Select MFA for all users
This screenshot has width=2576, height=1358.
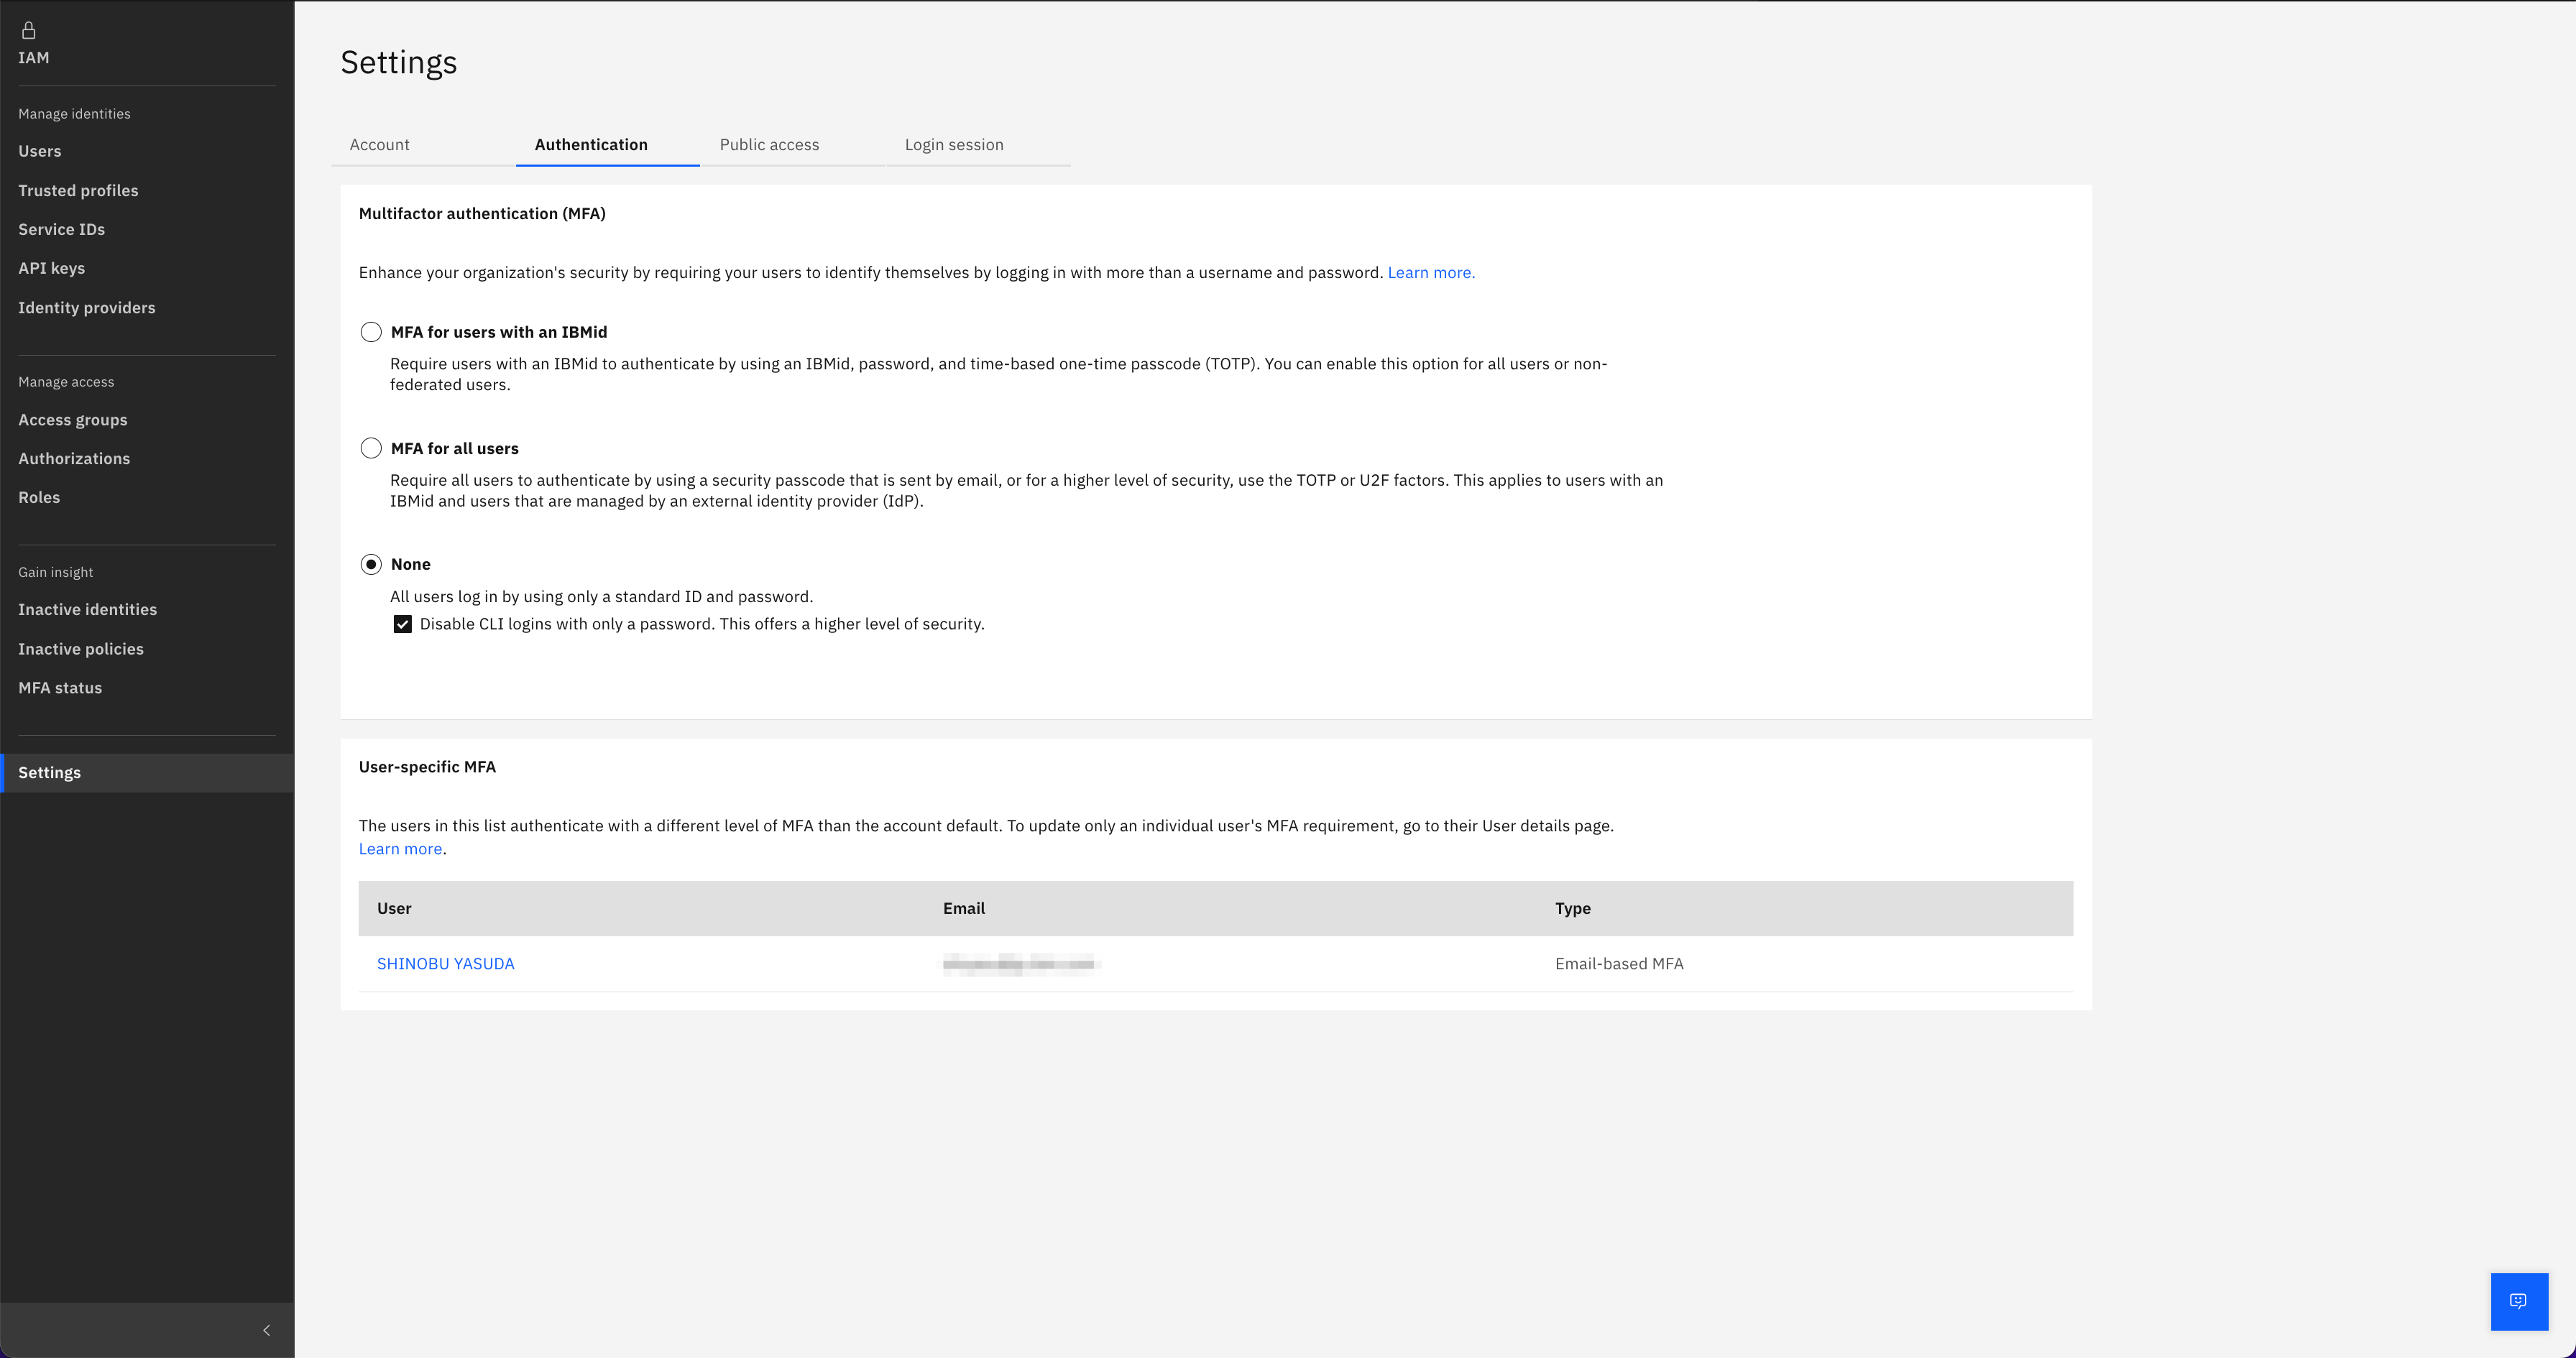click(x=371, y=448)
